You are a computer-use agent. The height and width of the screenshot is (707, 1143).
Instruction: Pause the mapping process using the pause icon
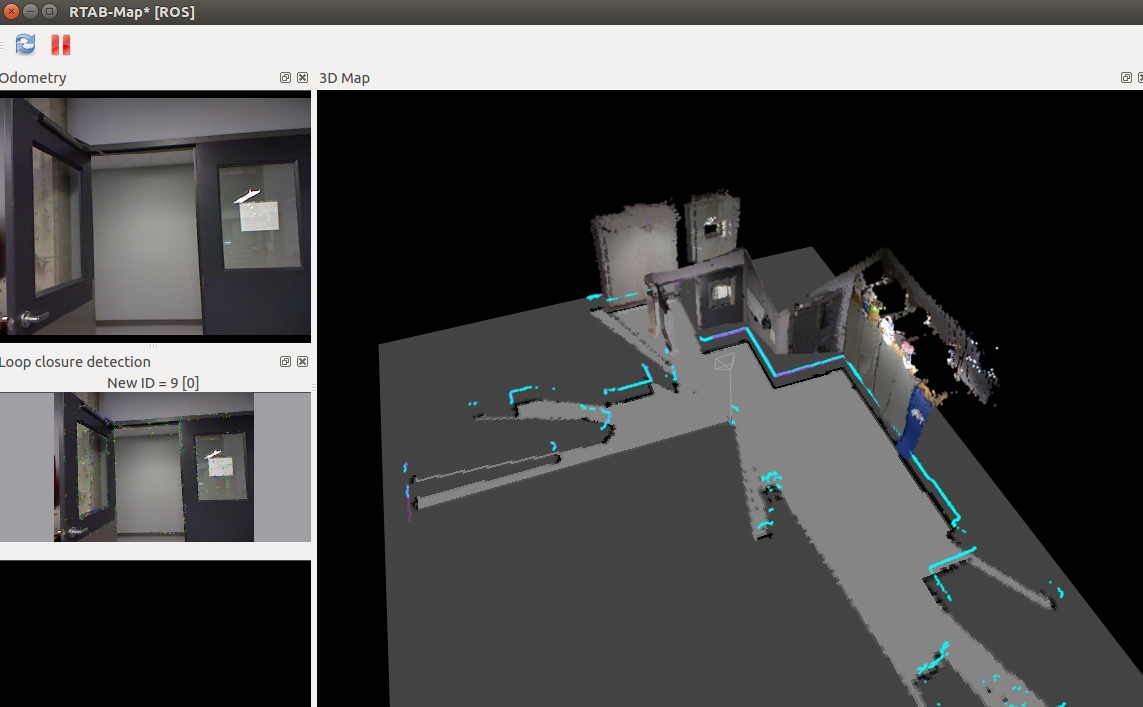(x=58, y=44)
